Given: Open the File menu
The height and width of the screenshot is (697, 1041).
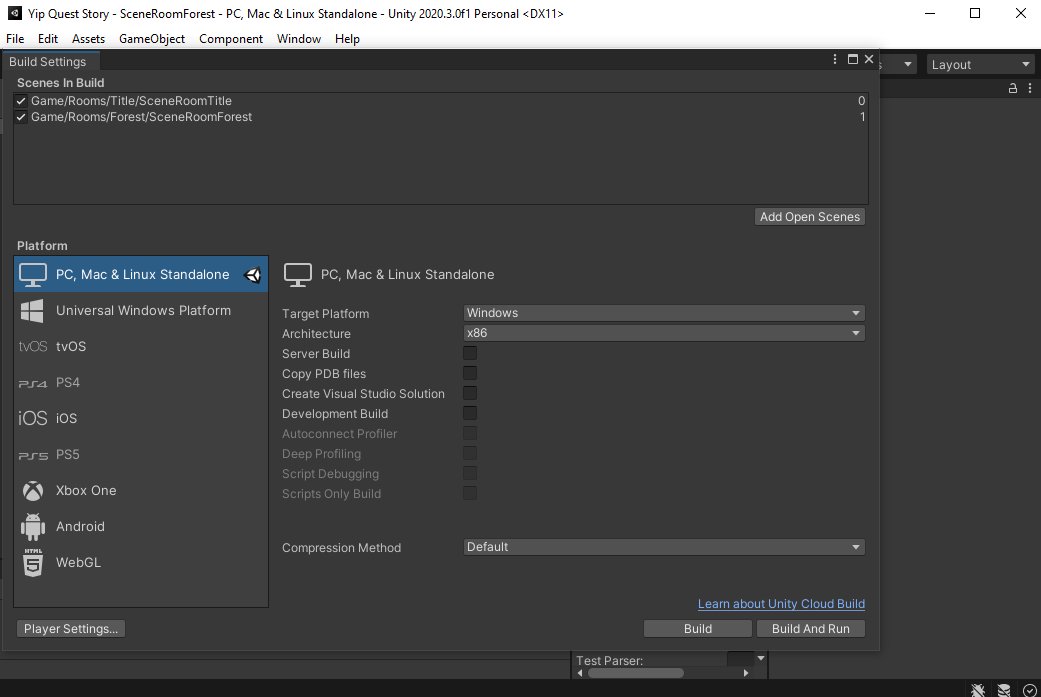Looking at the screenshot, I should (x=15, y=39).
